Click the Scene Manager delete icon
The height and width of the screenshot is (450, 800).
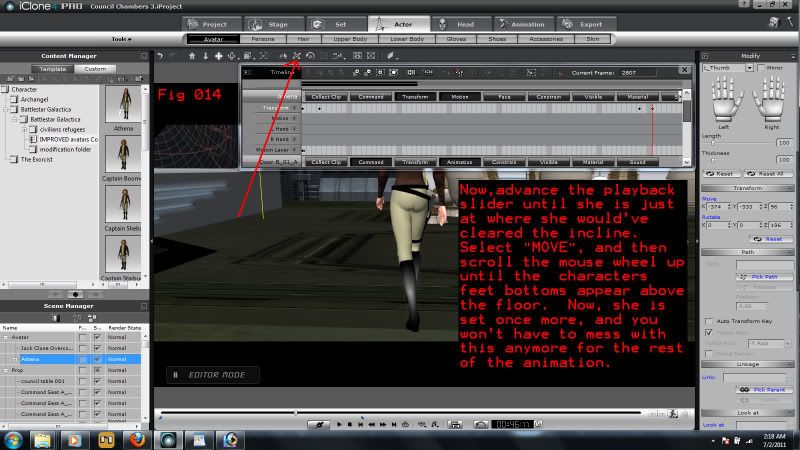coord(57,318)
